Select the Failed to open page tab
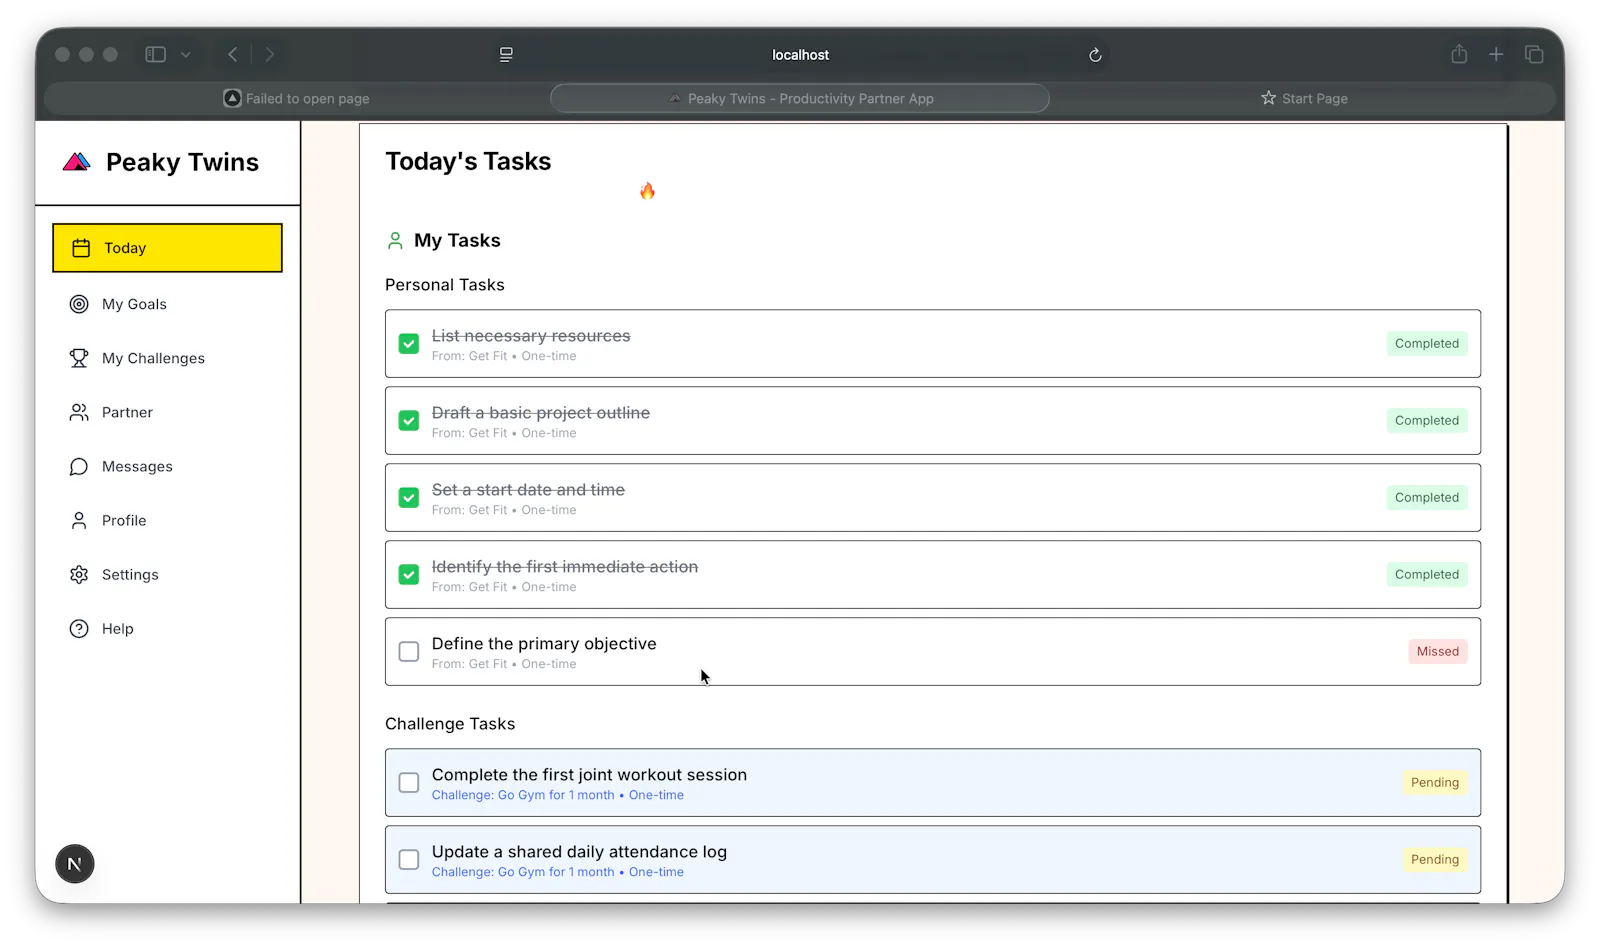This screenshot has width=1600, height=947. pyautogui.click(x=297, y=98)
